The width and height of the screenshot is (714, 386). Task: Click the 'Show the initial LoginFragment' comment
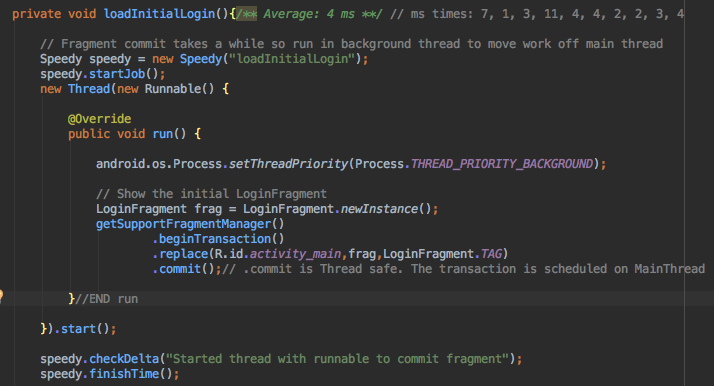(x=211, y=194)
